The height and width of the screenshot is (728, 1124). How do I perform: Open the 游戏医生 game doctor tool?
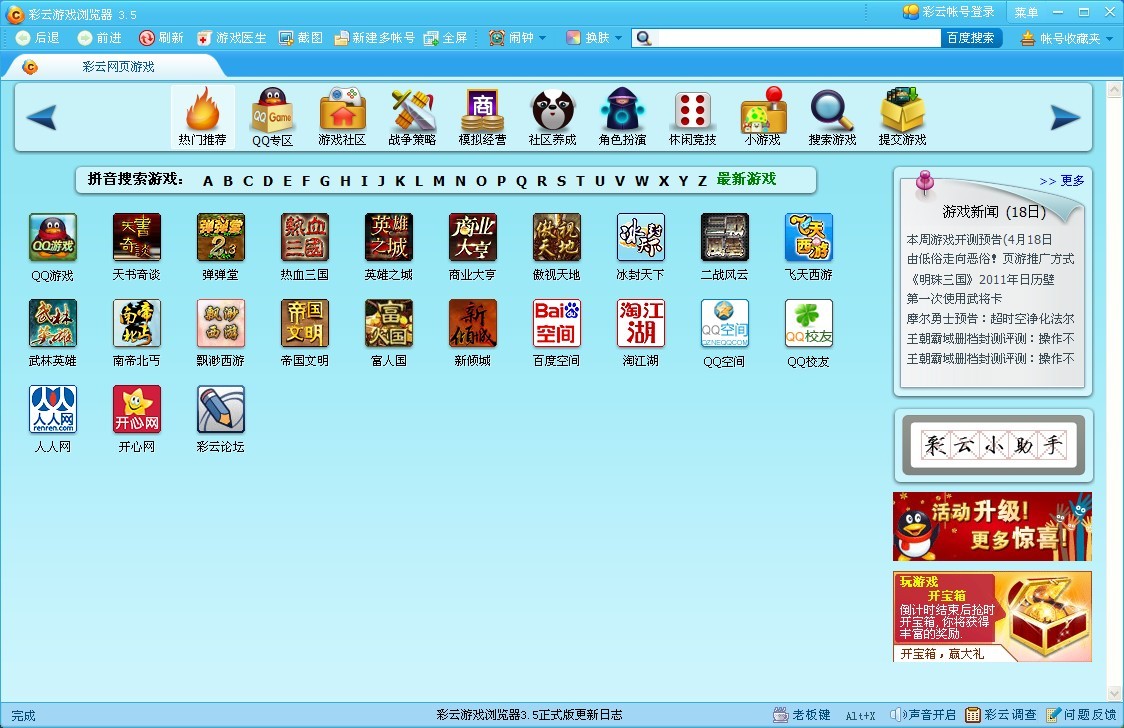[x=232, y=38]
